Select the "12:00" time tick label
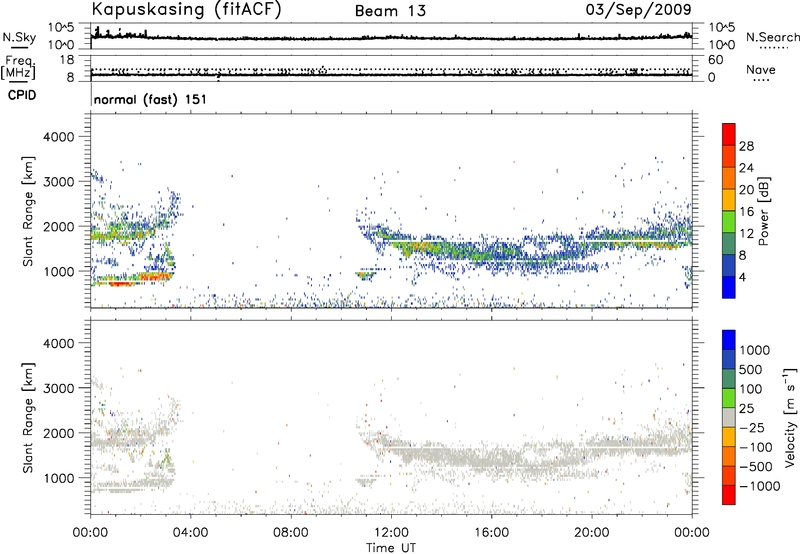This screenshot has width=800, height=554. coord(391,533)
